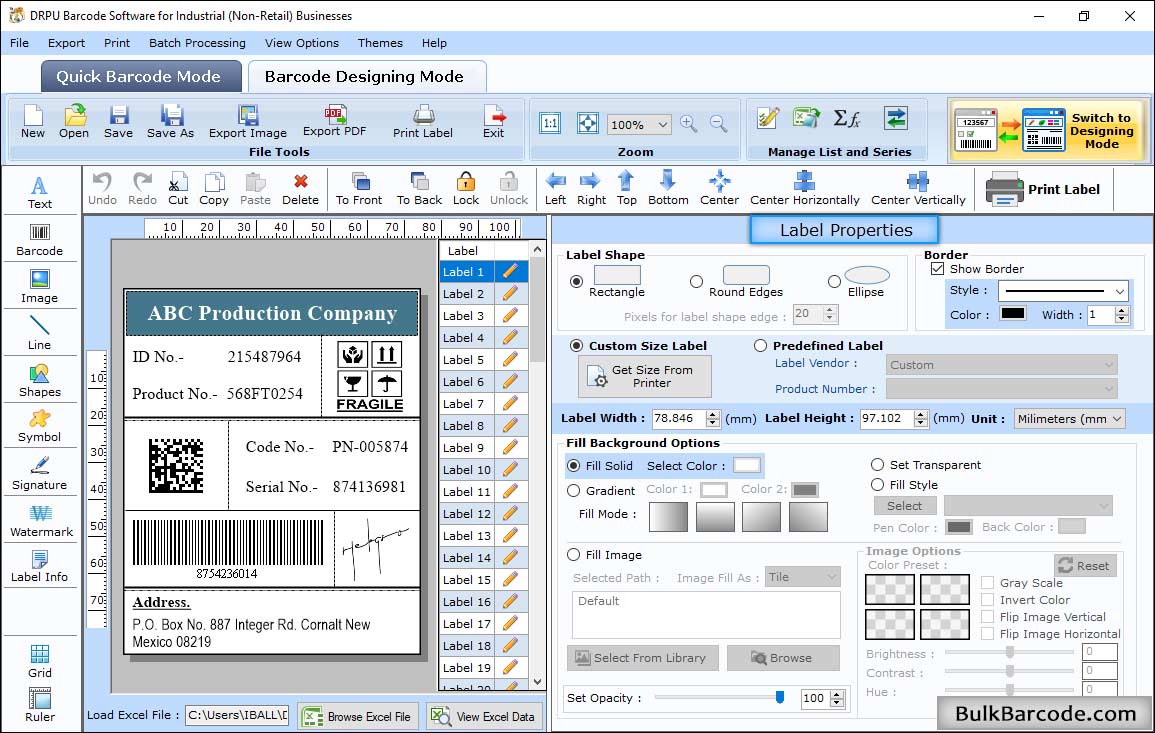Delete the selected object
The height and width of the screenshot is (733, 1155).
[x=301, y=189]
